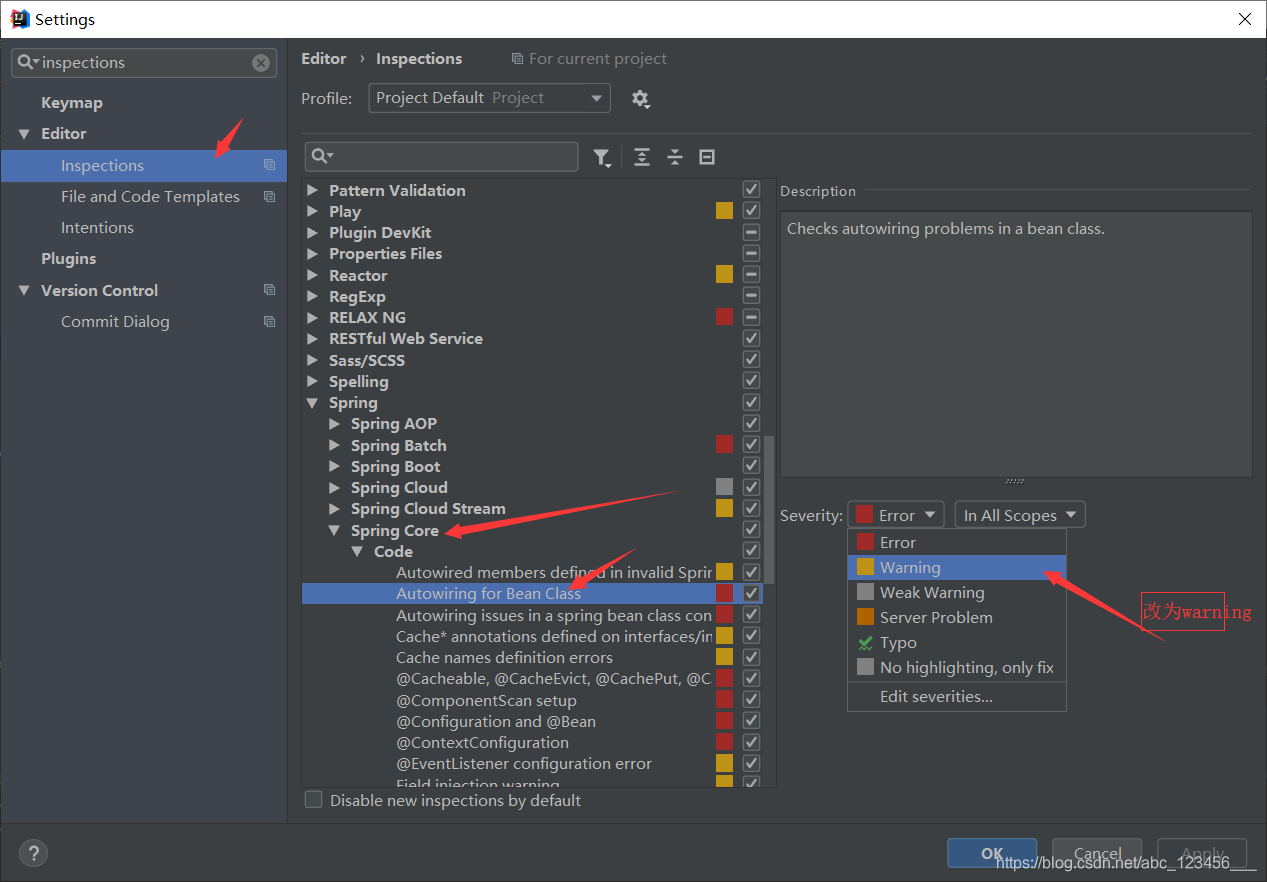Toggle Spring Cloud Stream checkbox
The height and width of the screenshot is (882, 1267).
click(751, 508)
